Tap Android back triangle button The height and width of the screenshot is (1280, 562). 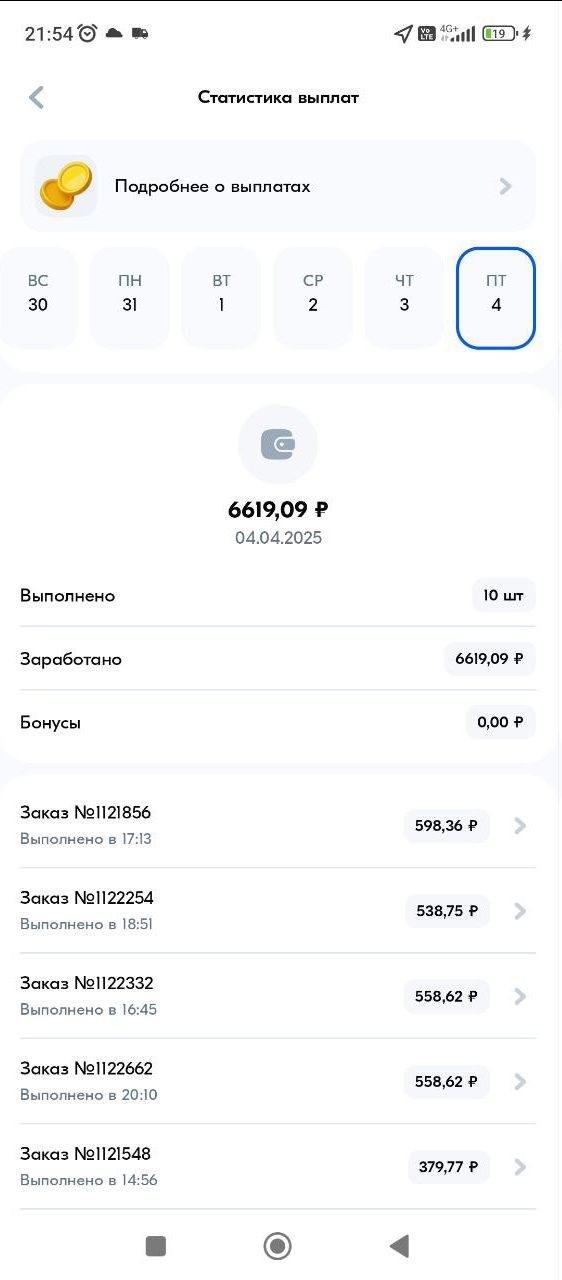(x=399, y=1245)
